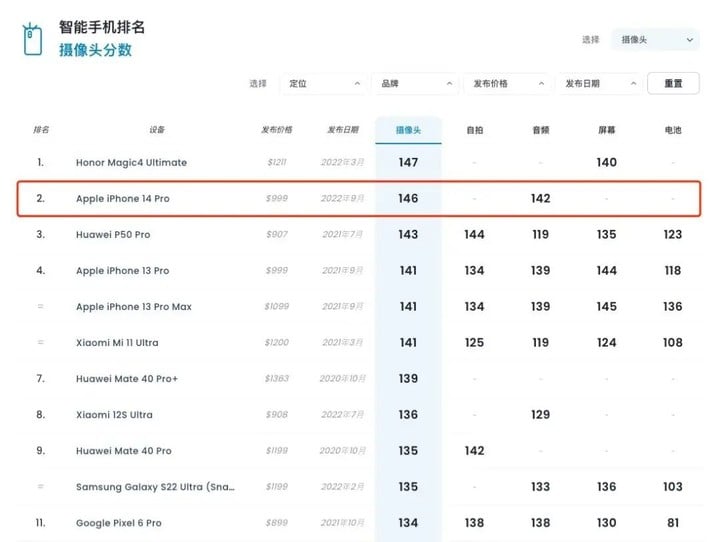Select the 电池 column tab
Image resolution: width=720 pixels, height=542 pixels.
coord(673,130)
